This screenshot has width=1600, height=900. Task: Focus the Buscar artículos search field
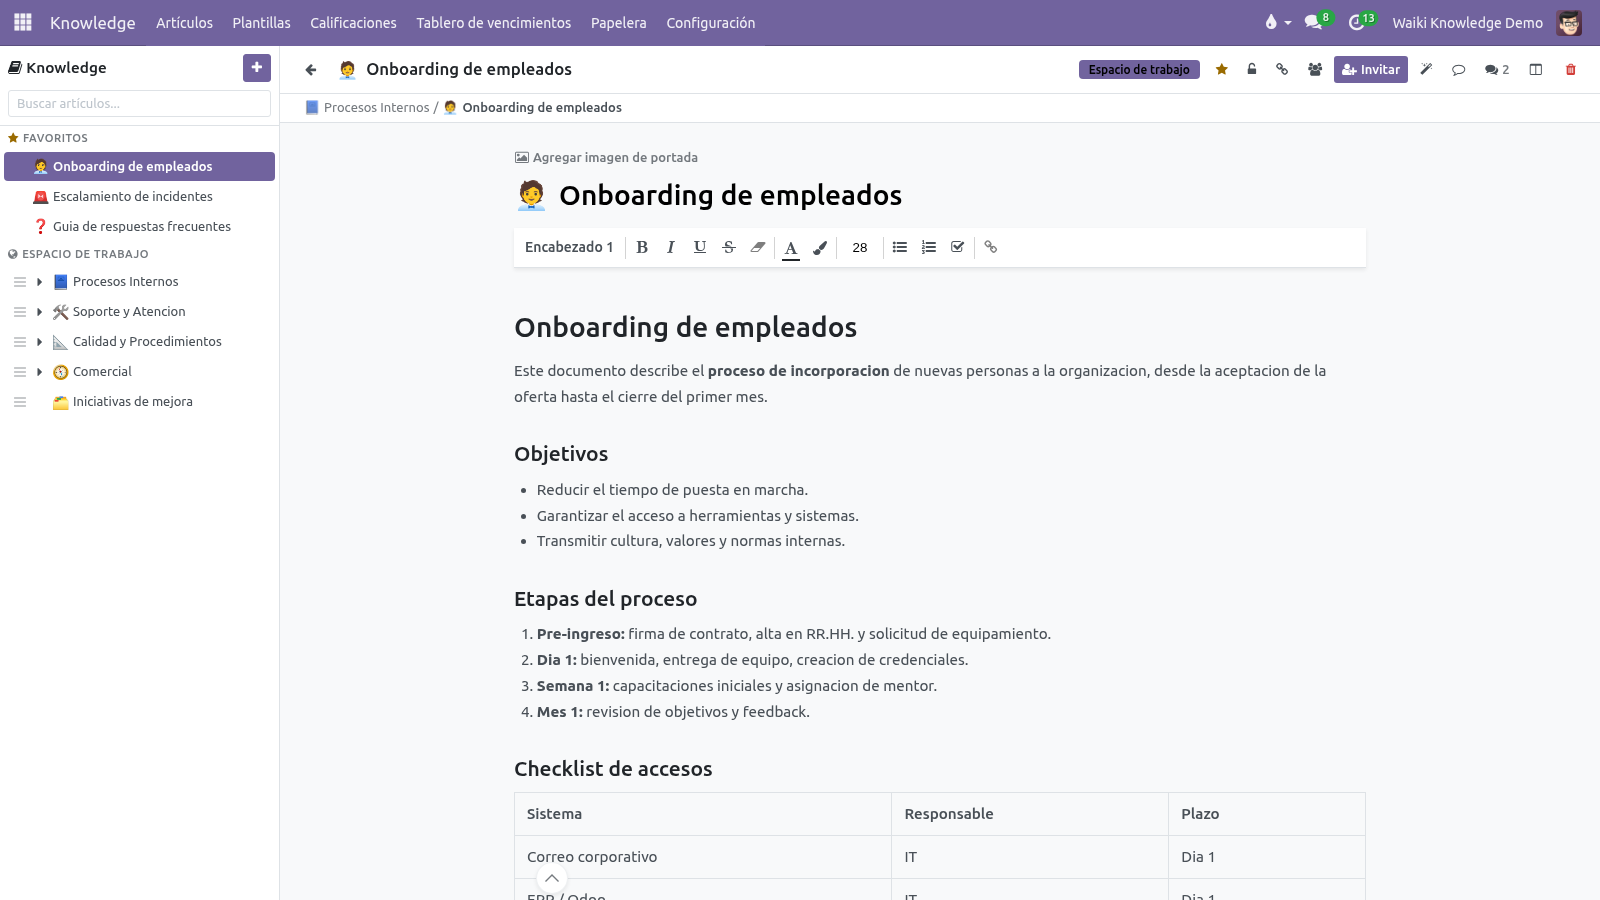click(139, 103)
